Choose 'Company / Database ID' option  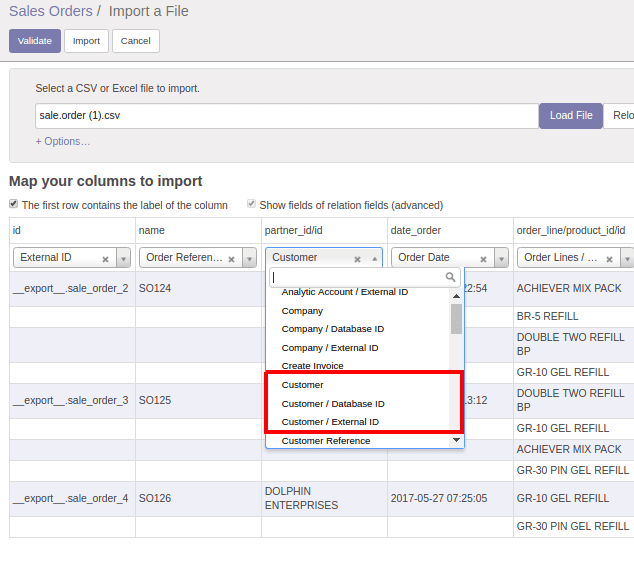333,329
